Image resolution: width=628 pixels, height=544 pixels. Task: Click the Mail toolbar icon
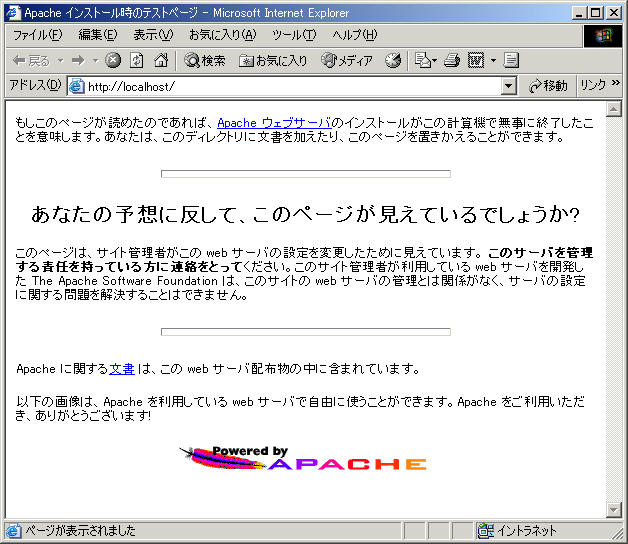[423, 60]
